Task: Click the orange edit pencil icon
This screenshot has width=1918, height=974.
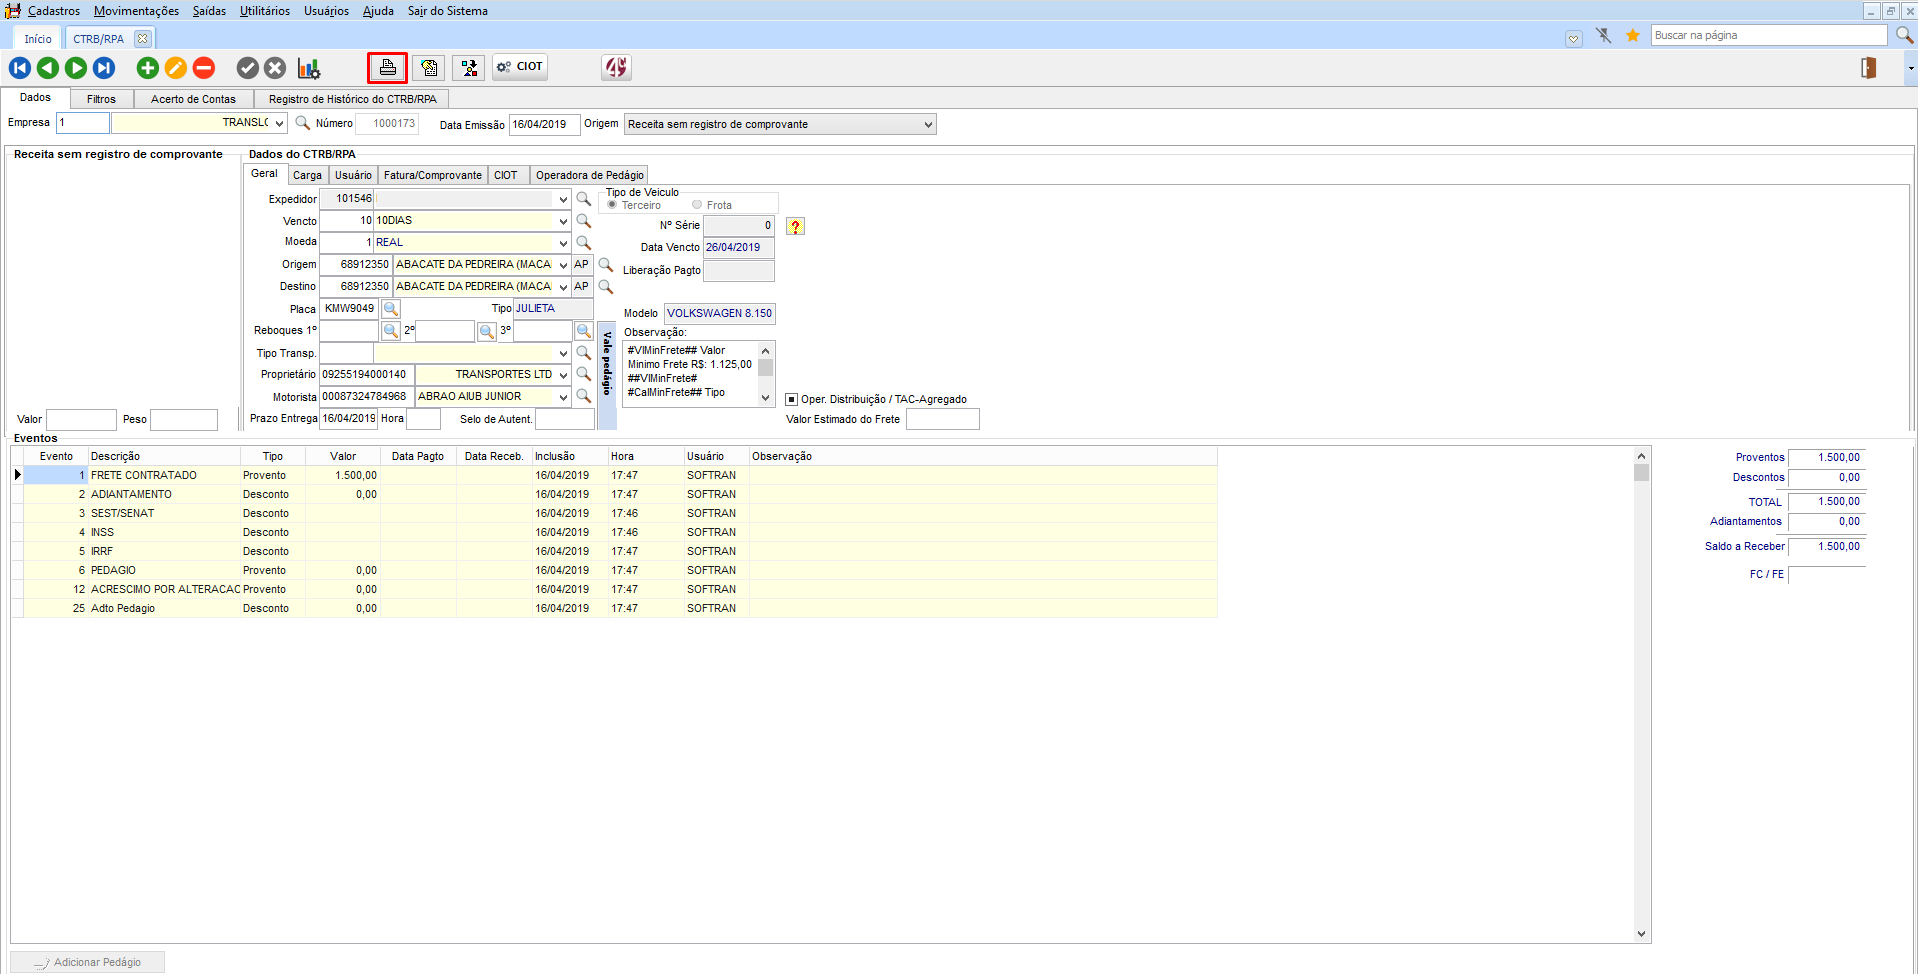Action: click(x=175, y=68)
